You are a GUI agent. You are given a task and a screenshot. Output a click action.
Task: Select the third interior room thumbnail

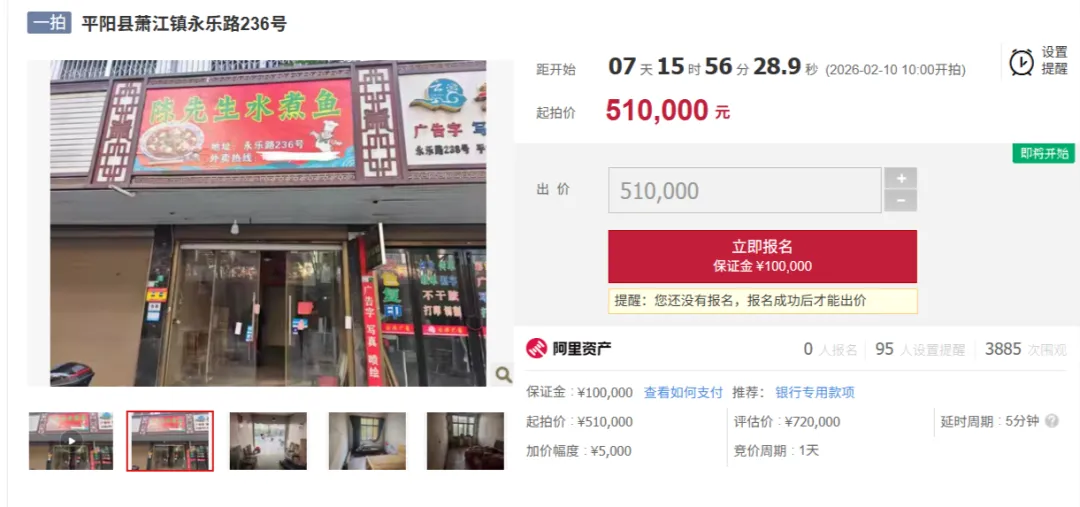(x=268, y=441)
